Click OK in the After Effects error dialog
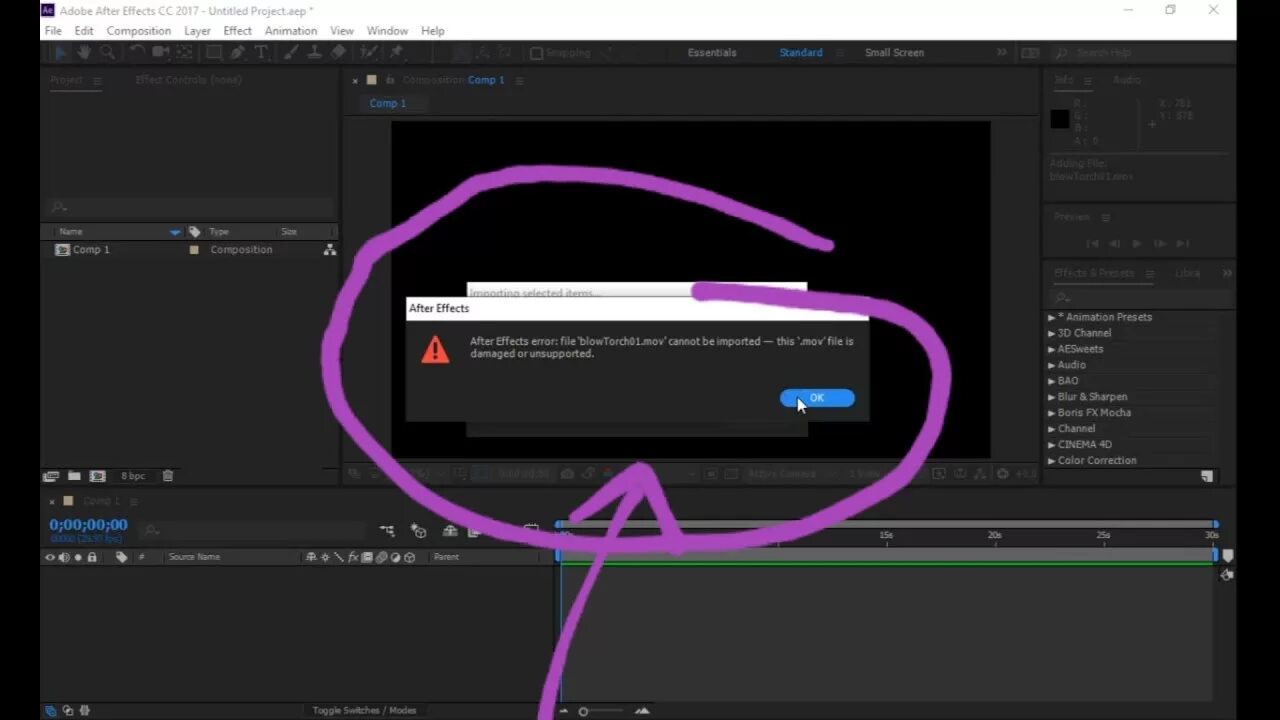Screen dimensions: 1280x720 coord(817,398)
